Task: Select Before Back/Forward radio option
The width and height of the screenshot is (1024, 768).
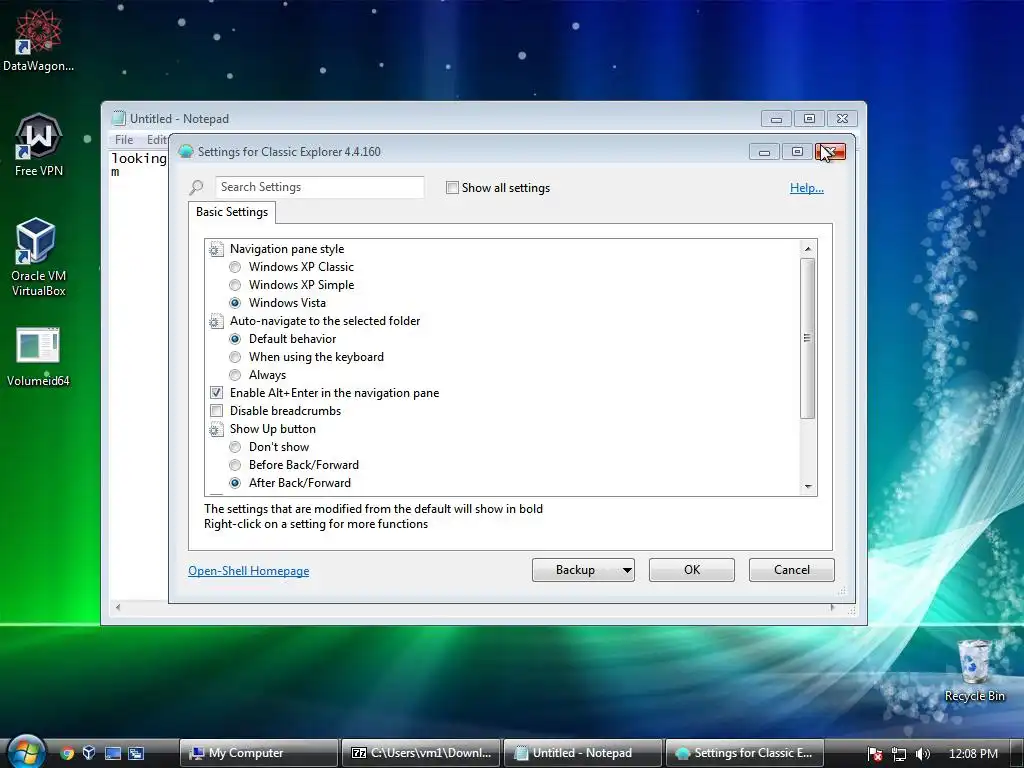Action: click(x=235, y=465)
